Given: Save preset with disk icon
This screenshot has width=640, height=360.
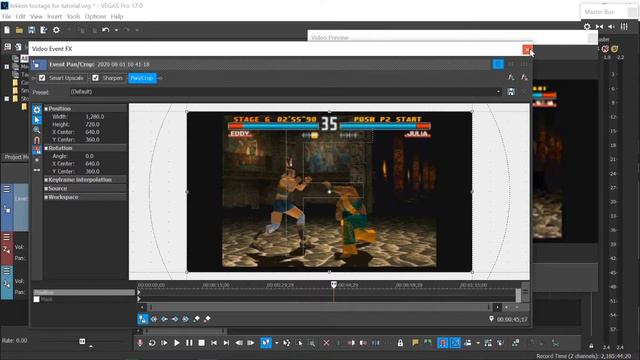Looking at the screenshot, I should coord(511,92).
